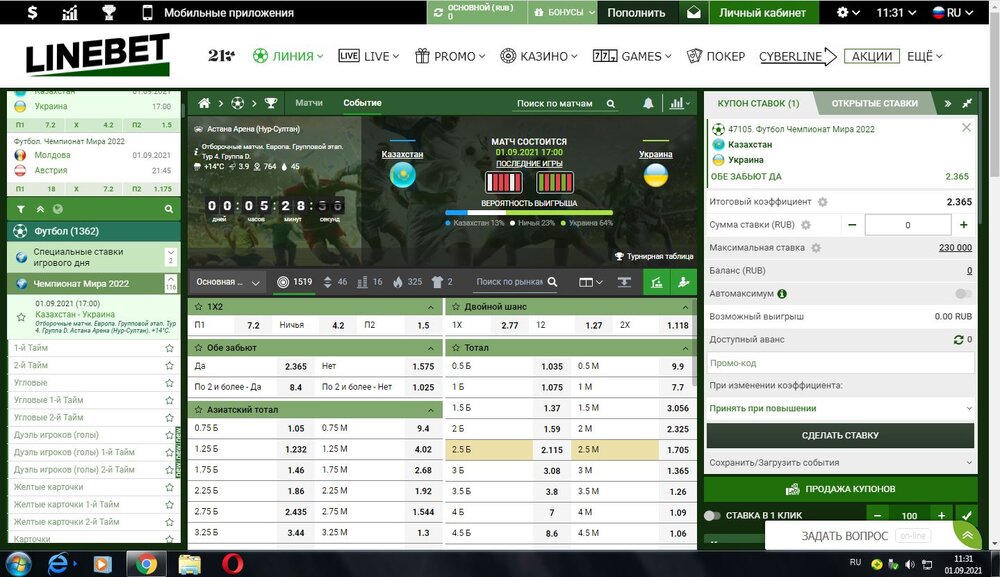Star the Двойной шанс market
This screenshot has width=1000, height=577.
click(456, 307)
